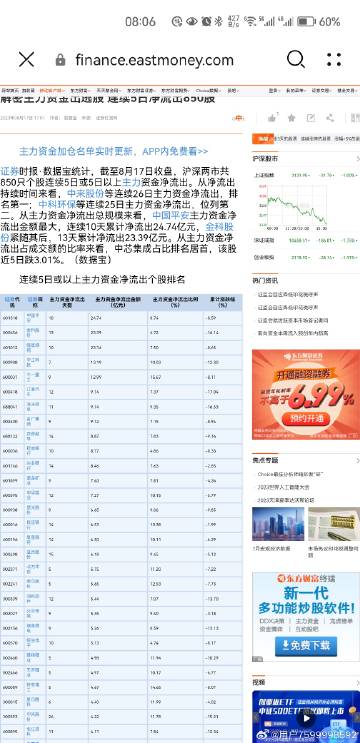Screen dimensions: 360x743
Task: Open the four-dot browser menu
Action: 334,60
